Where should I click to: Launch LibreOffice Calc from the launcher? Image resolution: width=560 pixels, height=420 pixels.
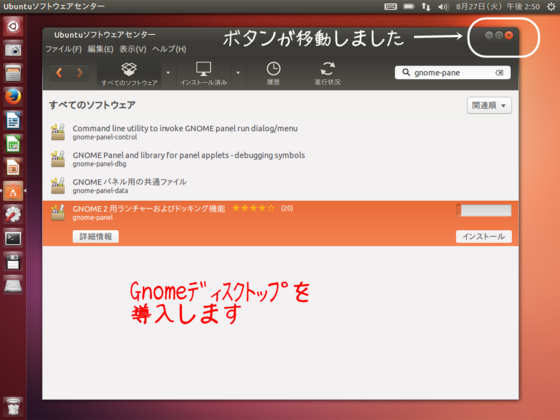point(13,144)
